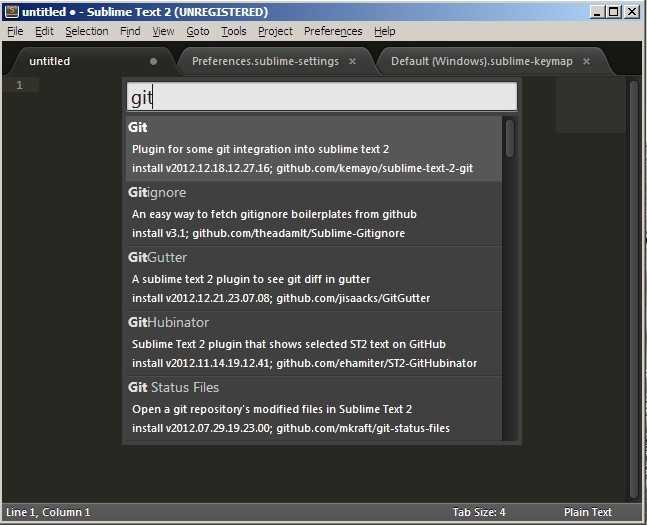Open the Project menu

tap(275, 31)
